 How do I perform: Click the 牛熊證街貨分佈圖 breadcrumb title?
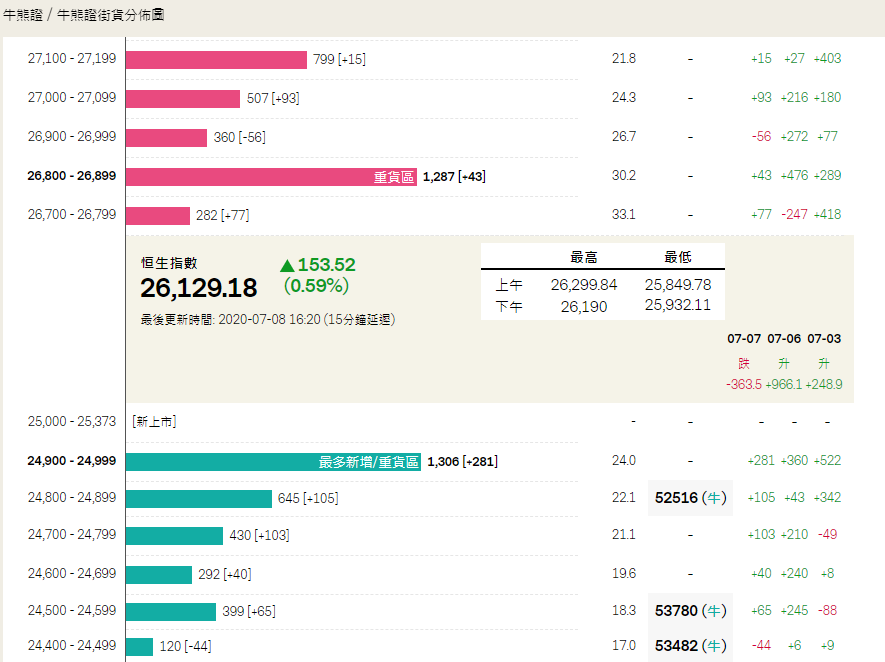point(111,15)
